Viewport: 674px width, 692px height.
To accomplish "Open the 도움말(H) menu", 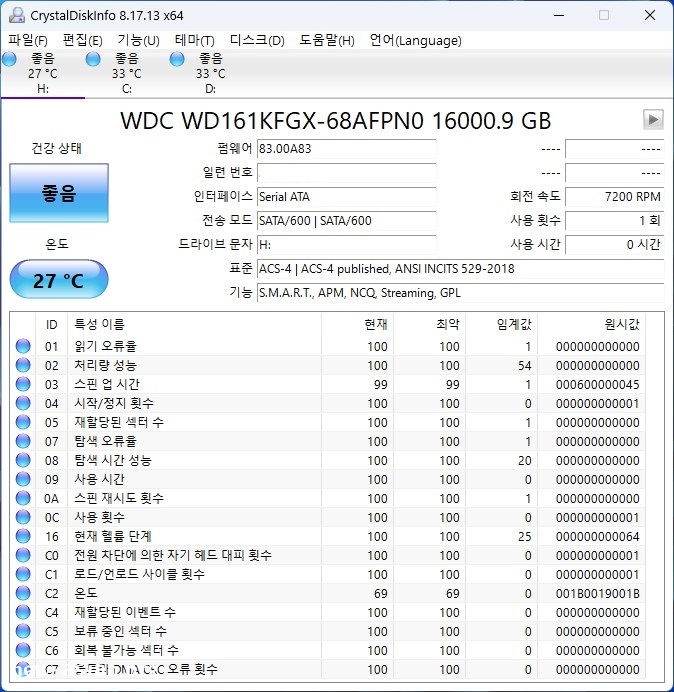I will pos(327,41).
